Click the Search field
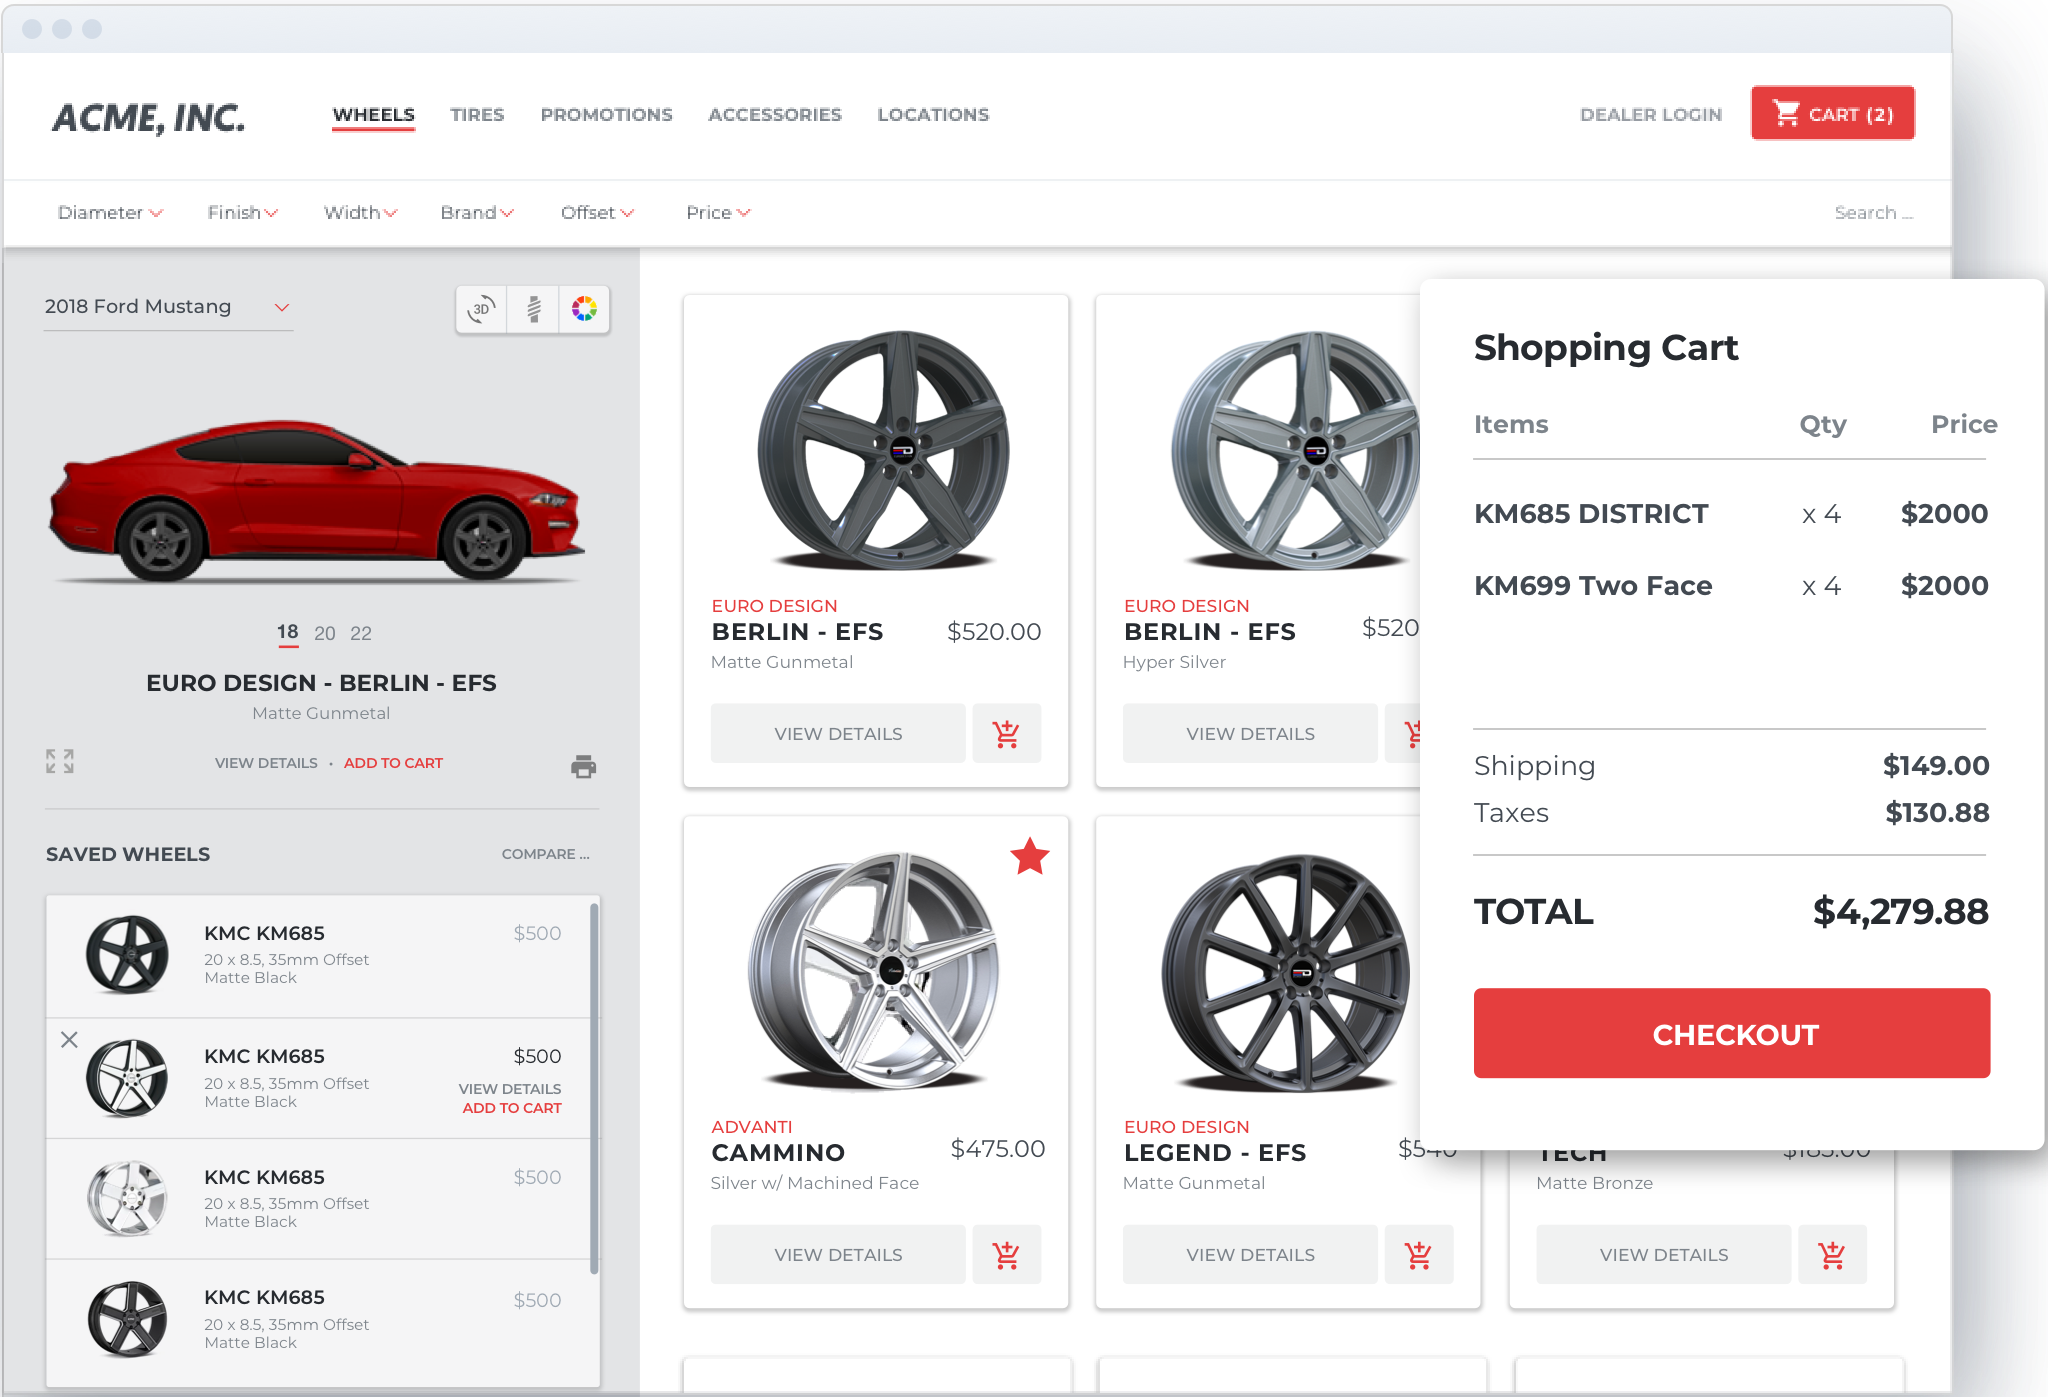The image size is (2048, 1397). (1873, 213)
